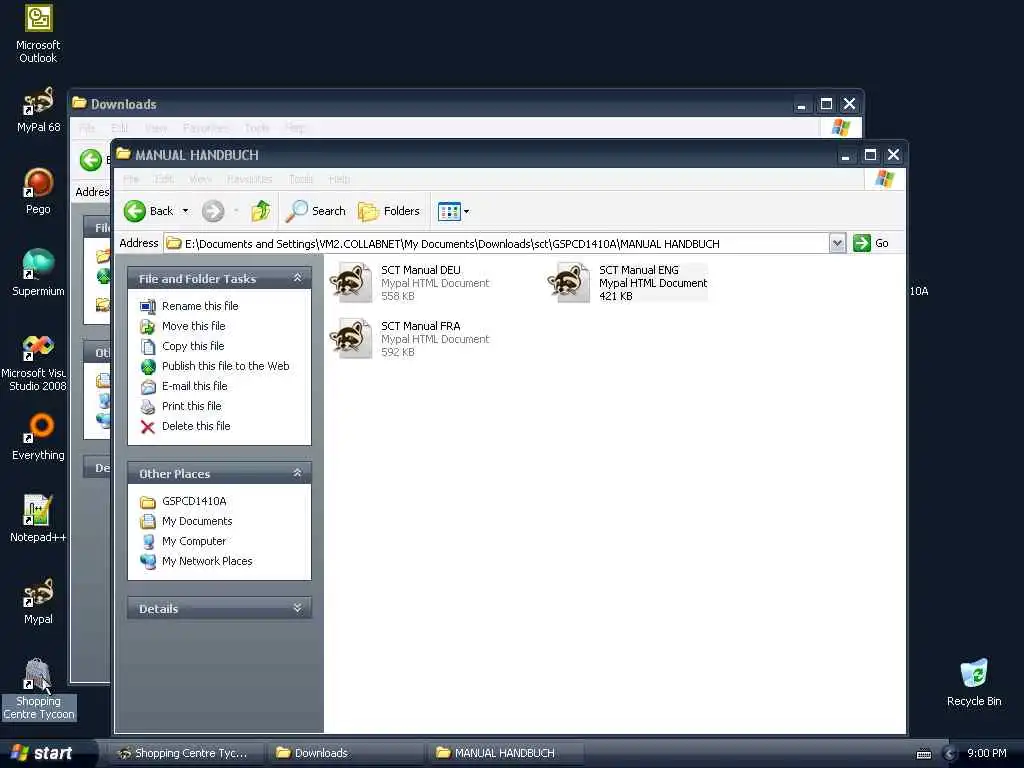This screenshot has height=768, width=1024.
Task: Click E-mail this file envelope icon
Action: click(x=148, y=387)
